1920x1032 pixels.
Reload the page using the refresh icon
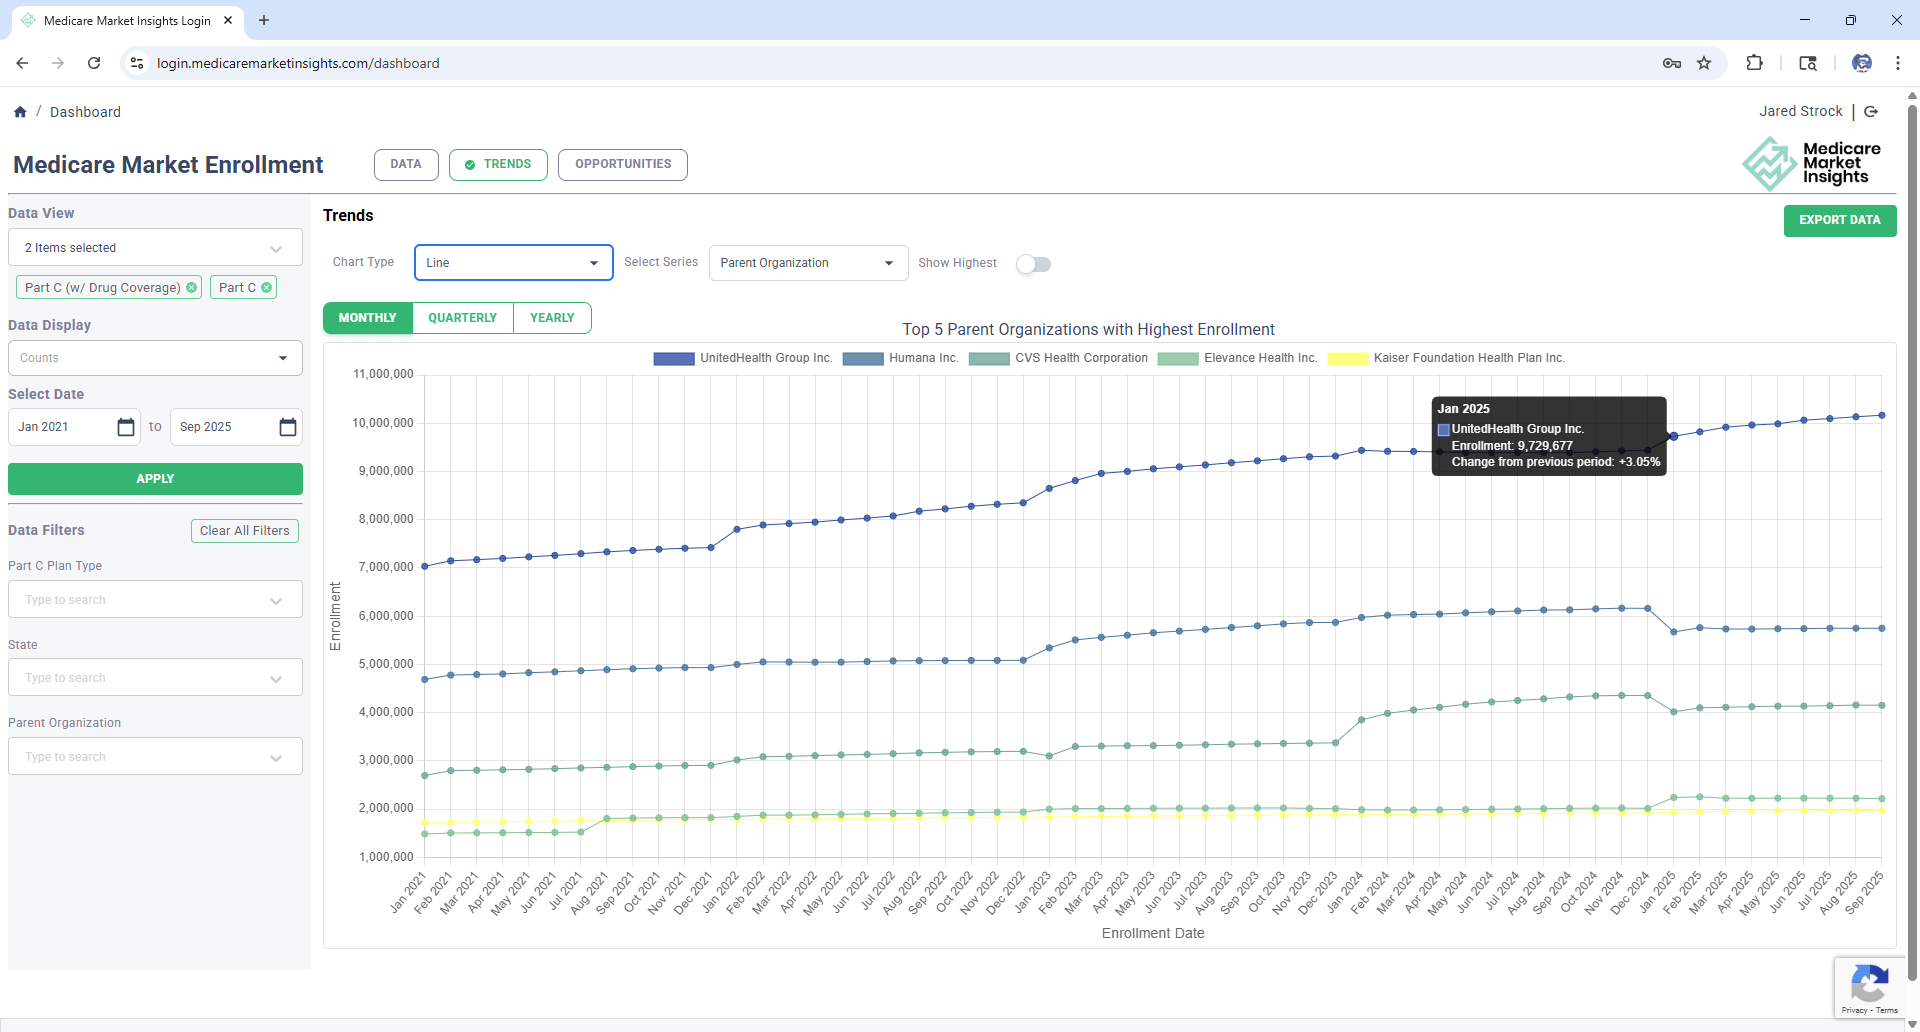pyautogui.click(x=94, y=63)
